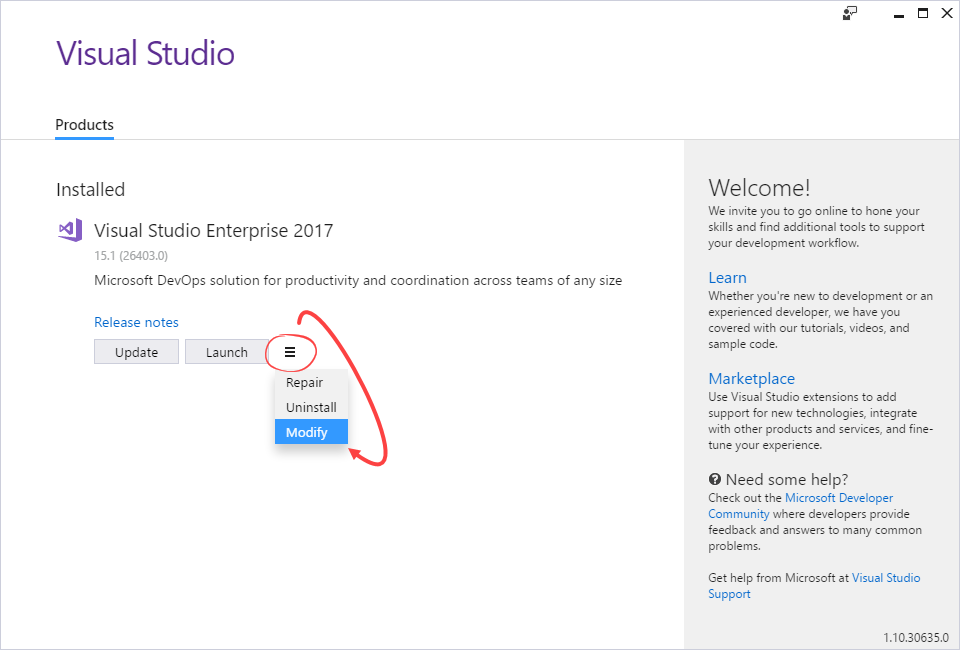The height and width of the screenshot is (650, 960).
Task: Follow the Microsoft Developer Community link
Action: click(x=801, y=506)
